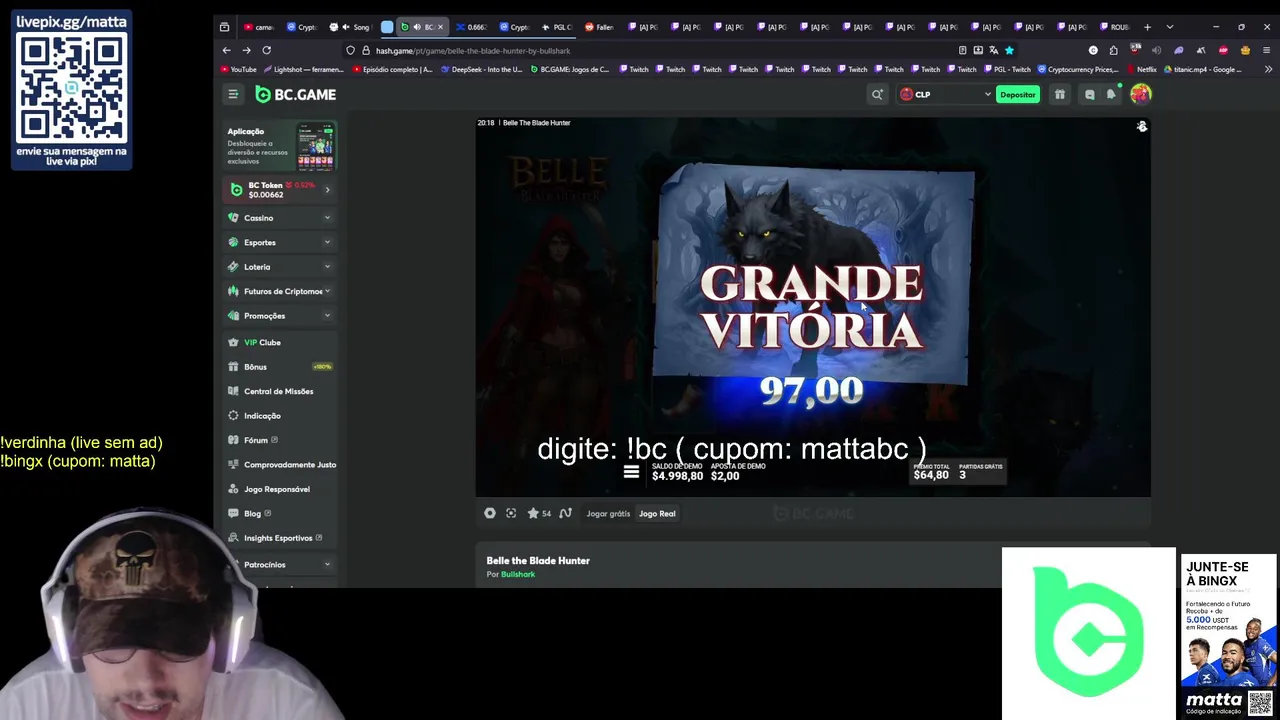Viewport: 1280px width, 720px height.
Task: Switch to the ROUB browser tab
Action: coord(1113,27)
